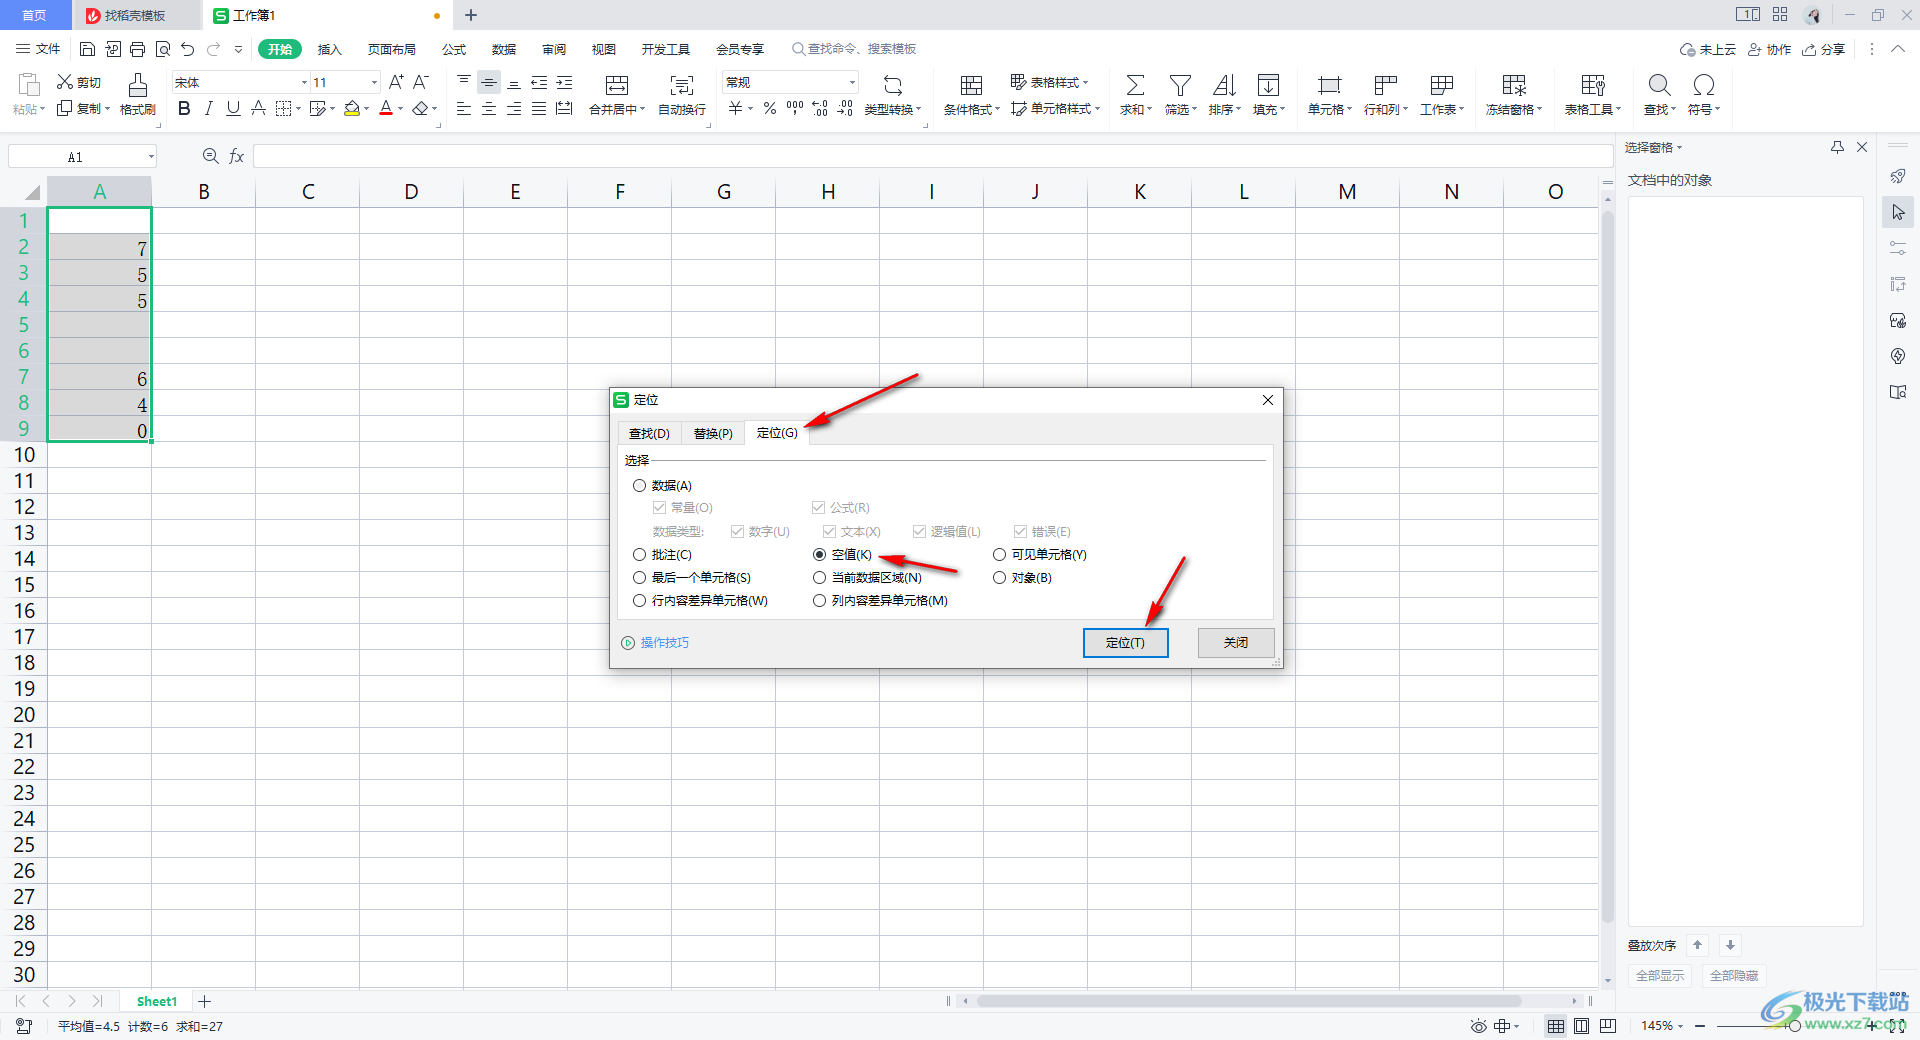This screenshot has width=1920, height=1040.
Task: Open the 插入 ribbon tab
Action: click(330, 49)
